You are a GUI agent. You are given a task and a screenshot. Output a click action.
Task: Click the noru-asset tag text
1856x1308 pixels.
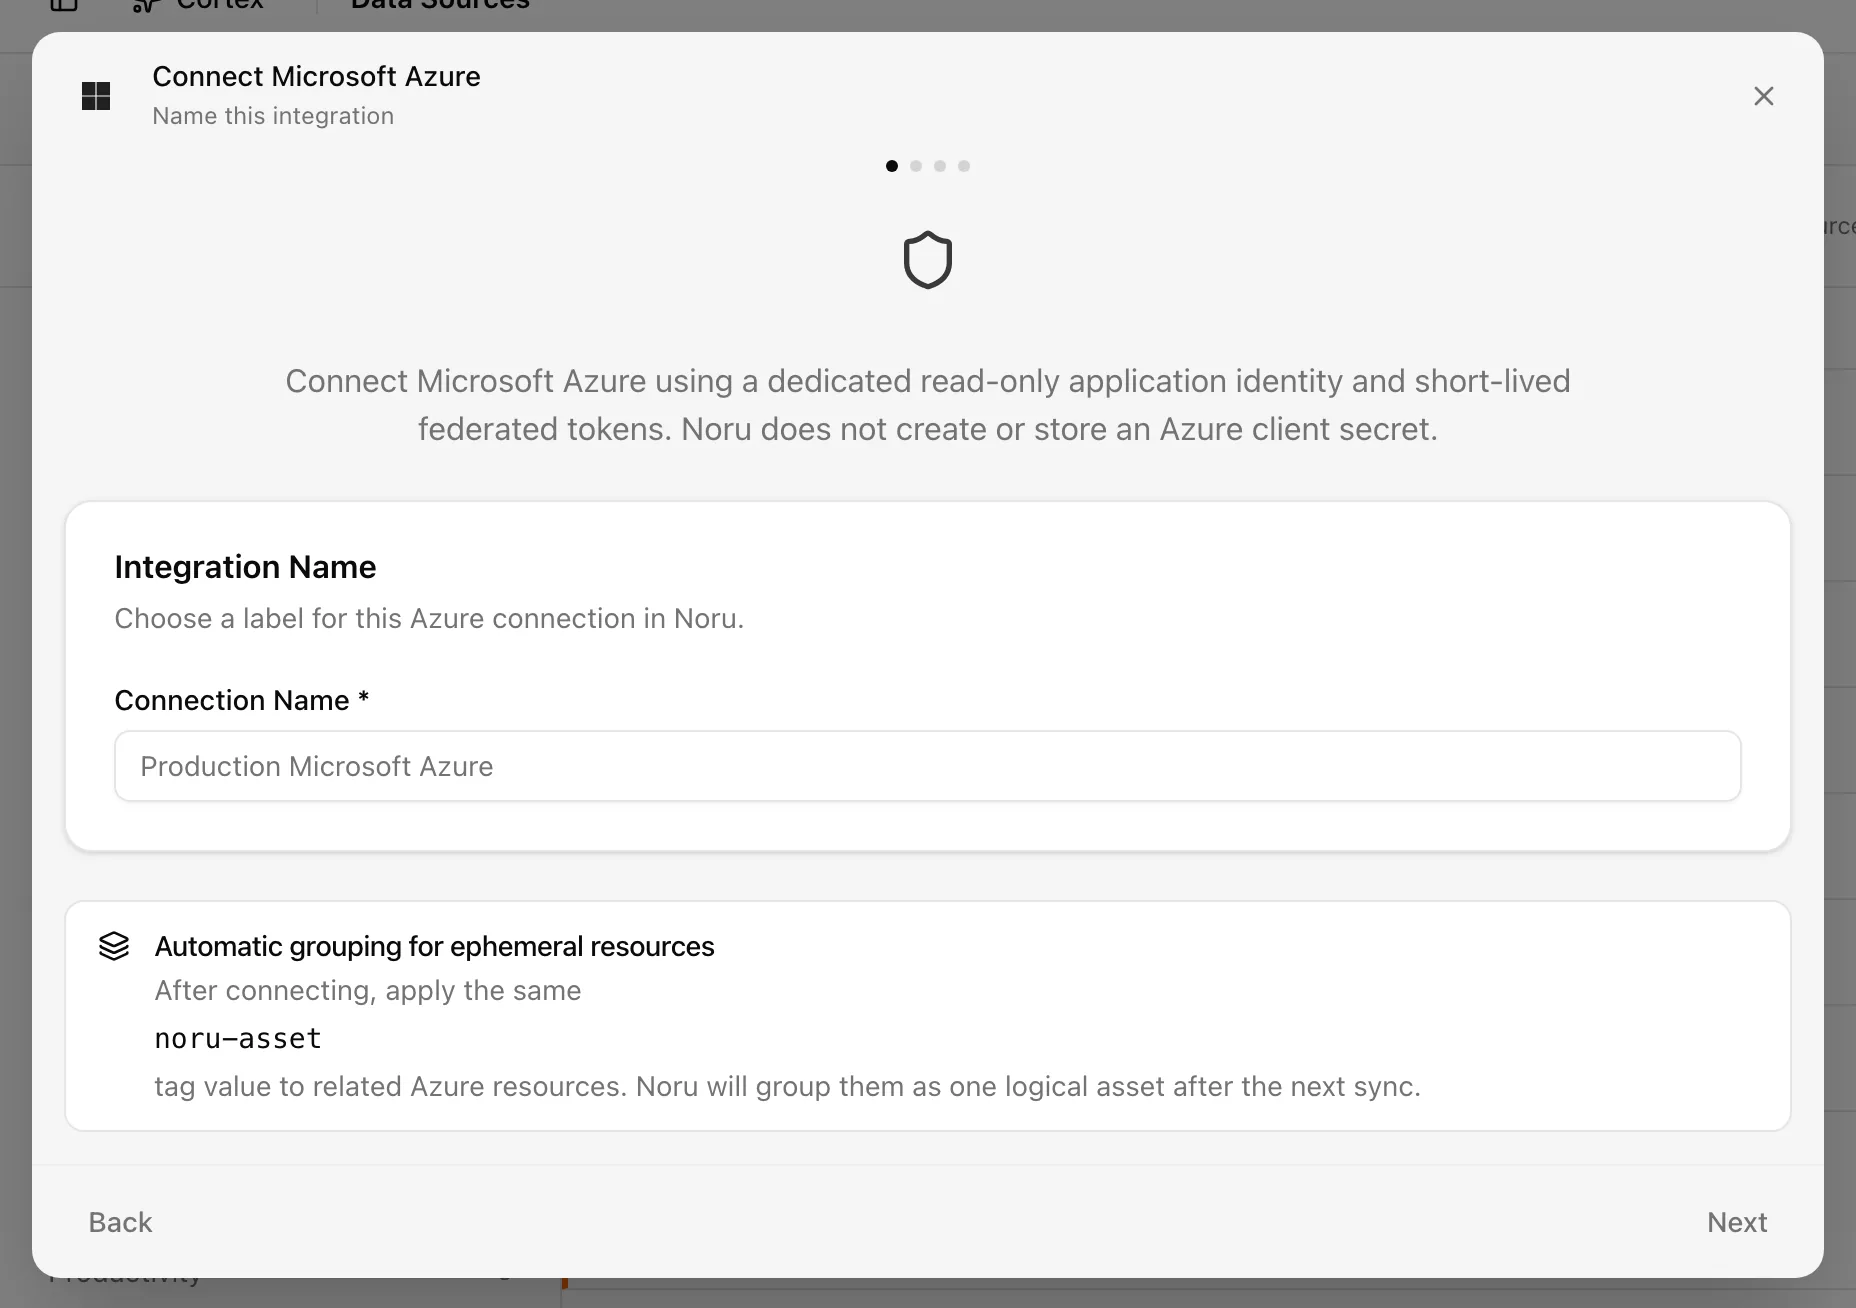tap(238, 1039)
